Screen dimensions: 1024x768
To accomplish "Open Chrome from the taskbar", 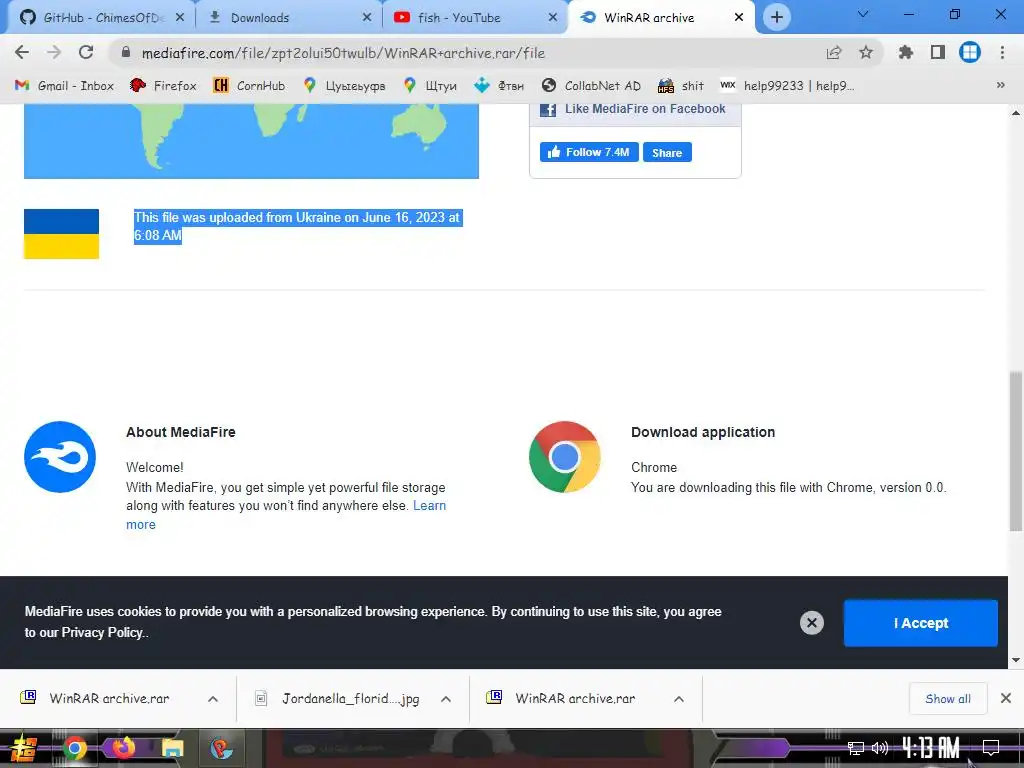I will coord(74,748).
